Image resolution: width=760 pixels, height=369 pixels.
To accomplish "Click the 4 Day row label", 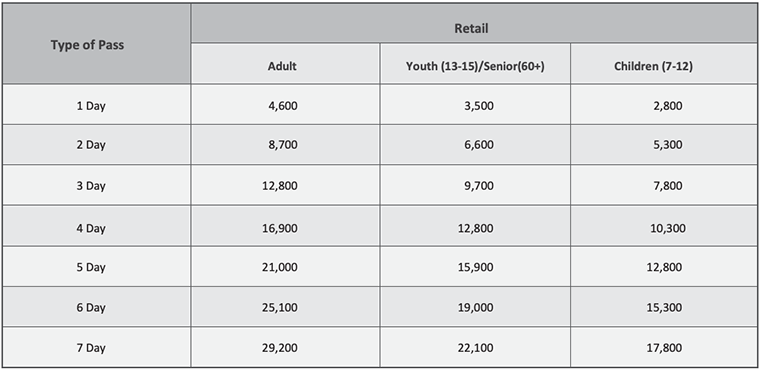I will tap(96, 226).
